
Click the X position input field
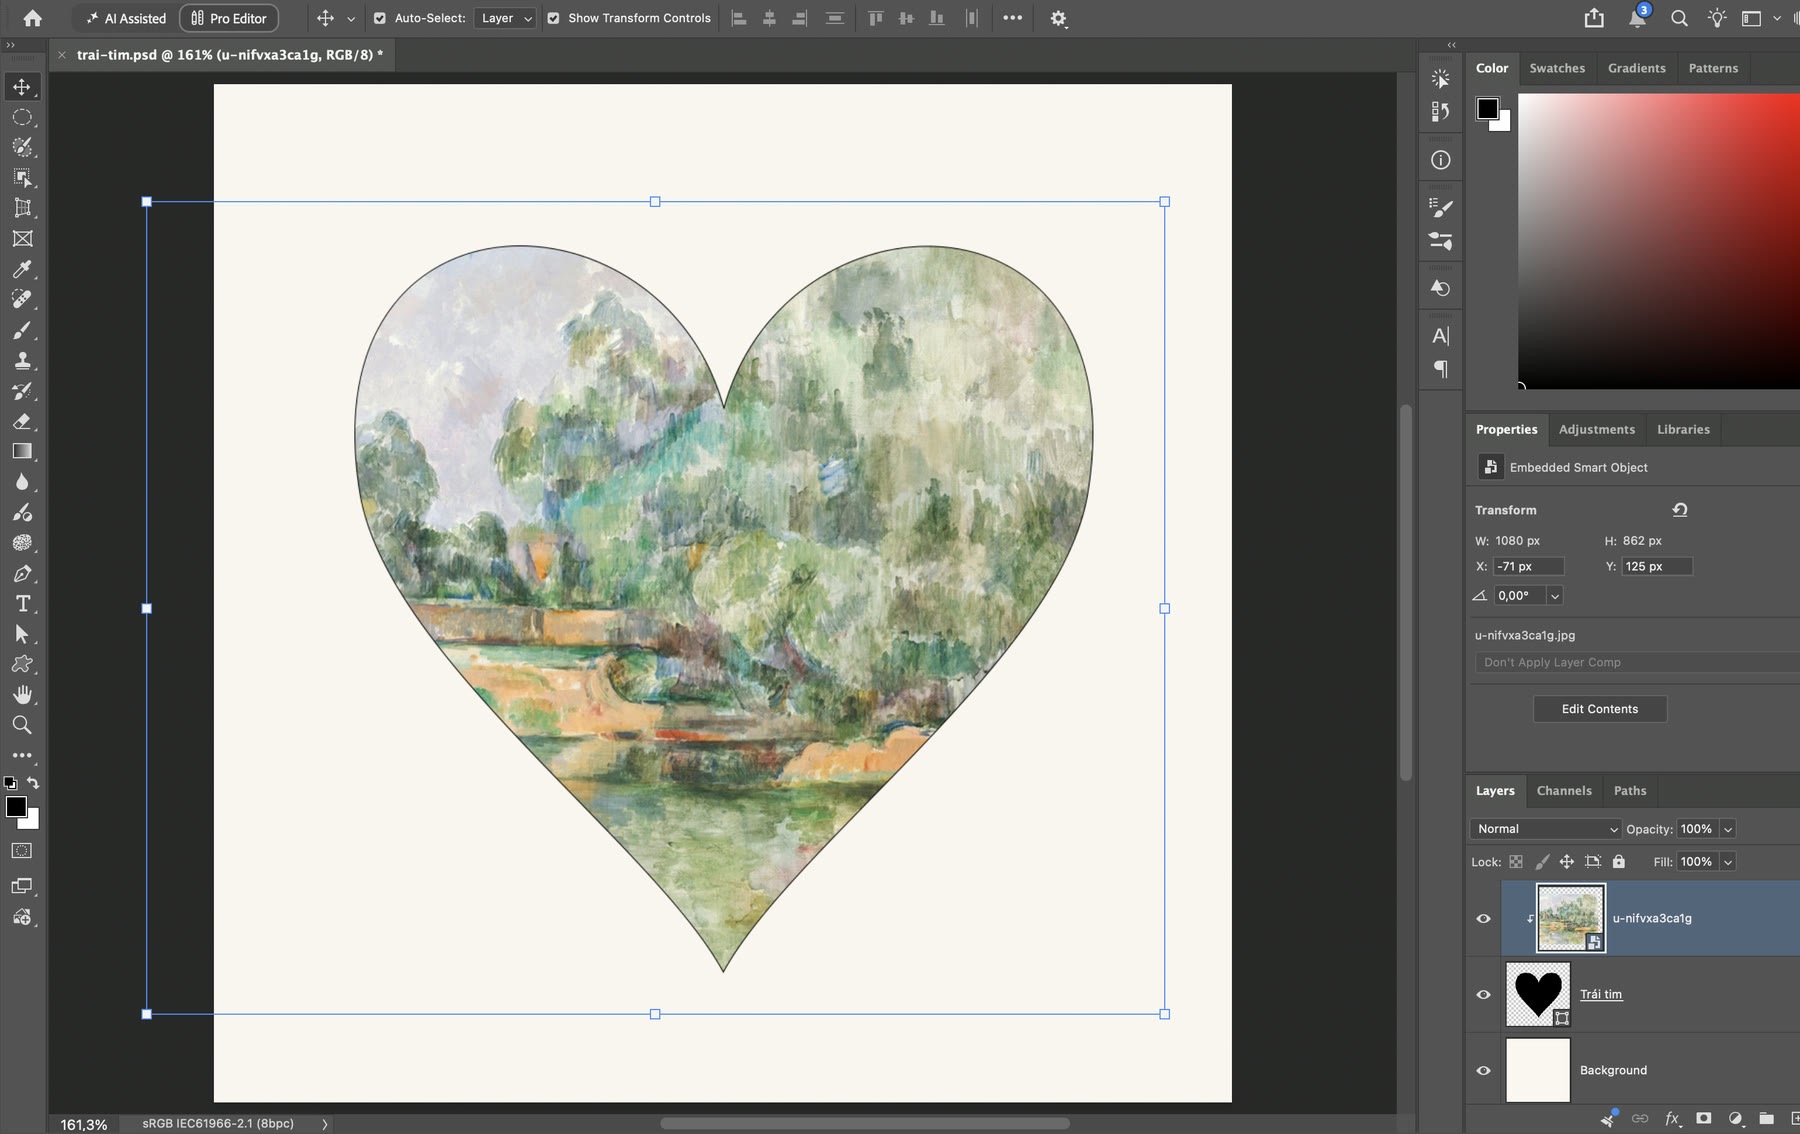coord(1528,567)
